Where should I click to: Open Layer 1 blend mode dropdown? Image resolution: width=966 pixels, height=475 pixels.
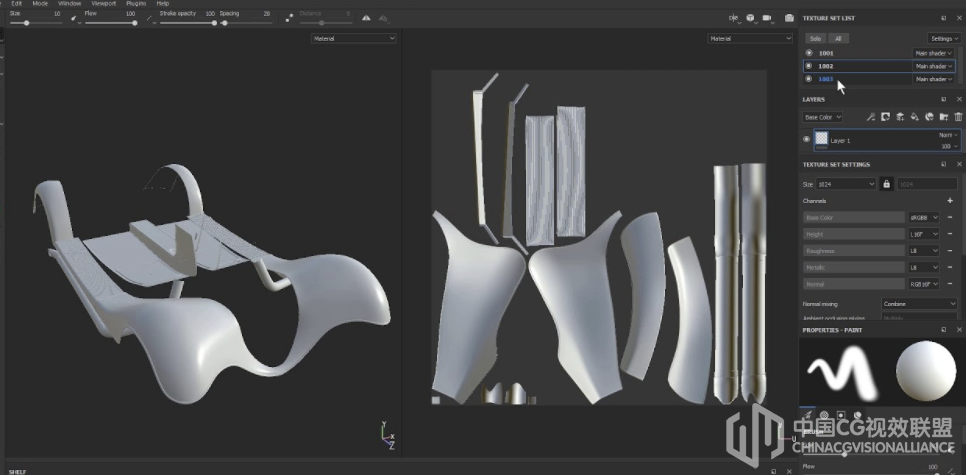click(949, 135)
